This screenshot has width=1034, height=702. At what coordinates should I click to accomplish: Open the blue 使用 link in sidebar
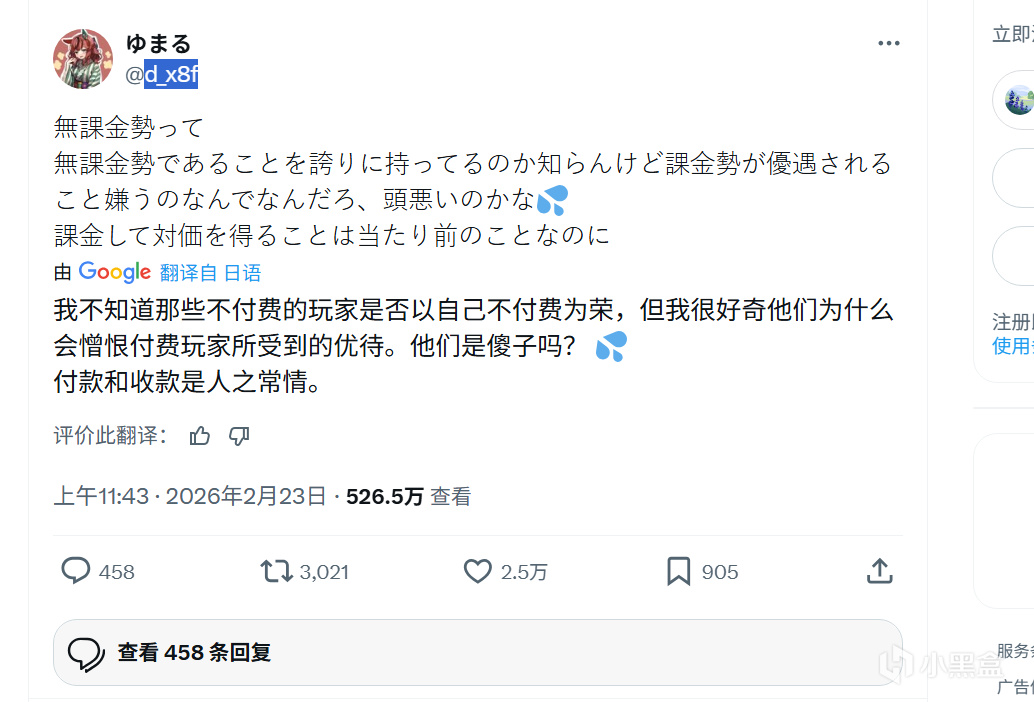pos(1012,346)
